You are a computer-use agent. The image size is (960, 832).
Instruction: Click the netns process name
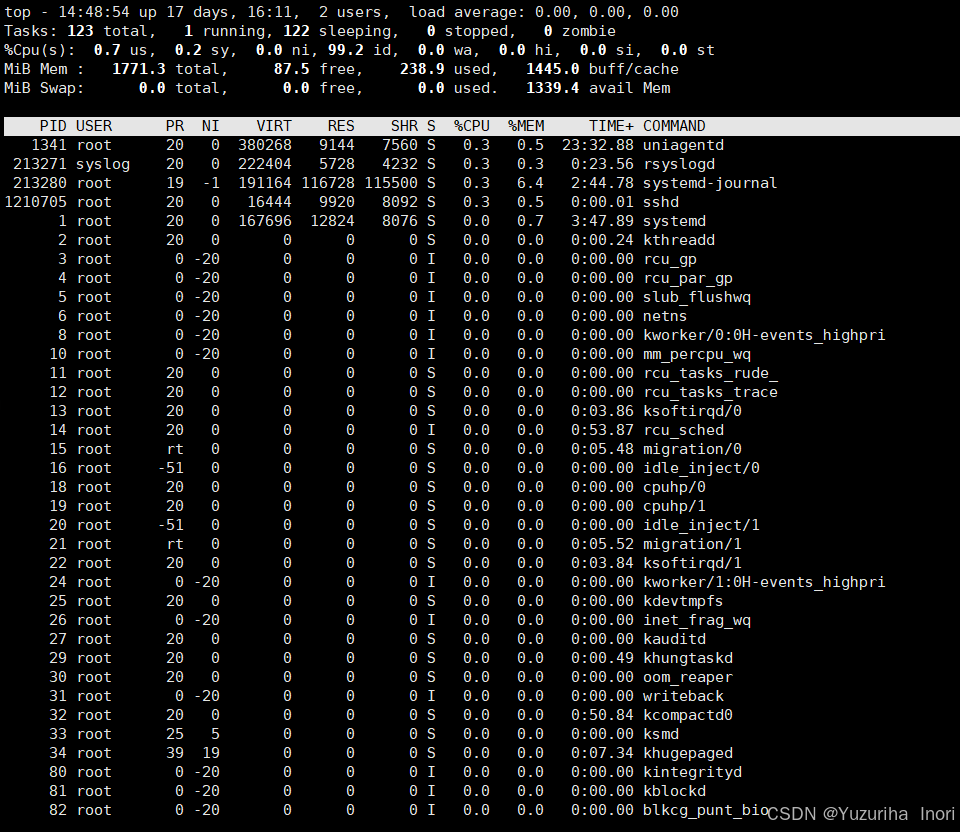(x=665, y=316)
